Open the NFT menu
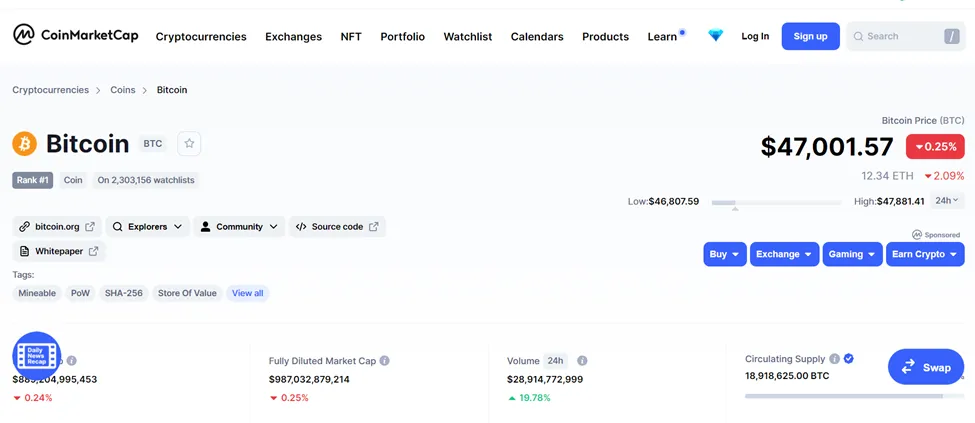Viewport: 975px width, 423px height. pos(351,37)
